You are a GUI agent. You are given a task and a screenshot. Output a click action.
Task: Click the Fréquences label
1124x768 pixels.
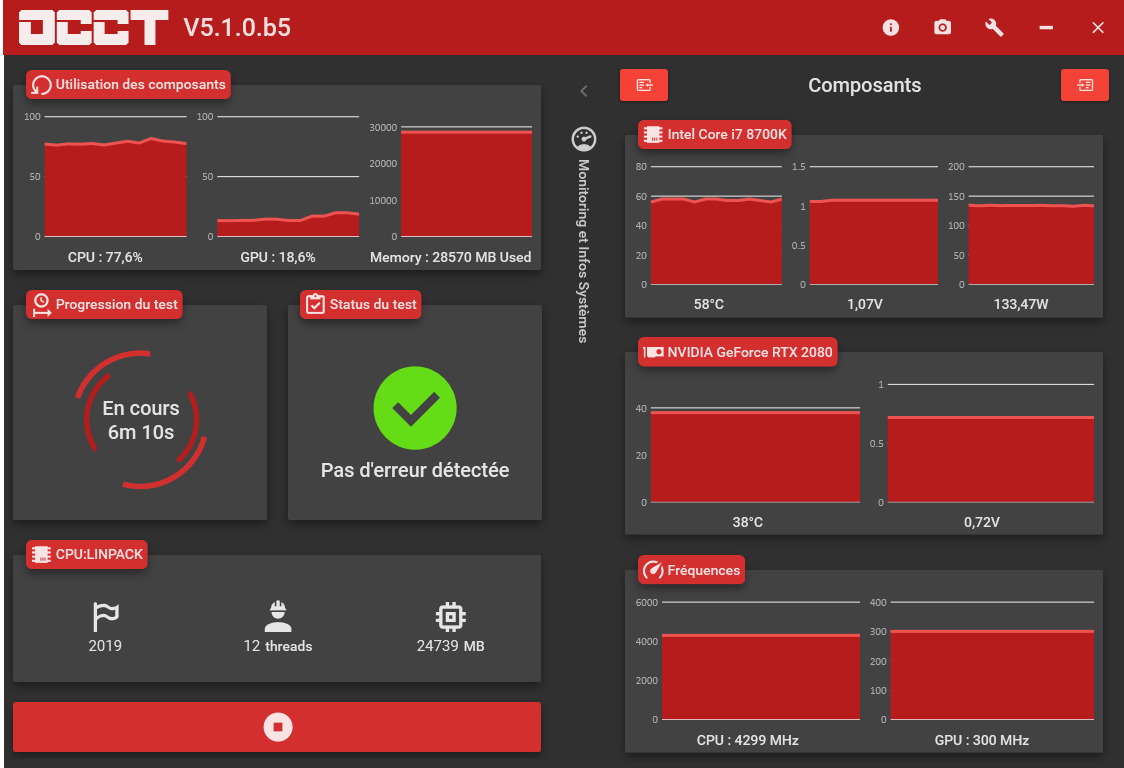point(692,570)
